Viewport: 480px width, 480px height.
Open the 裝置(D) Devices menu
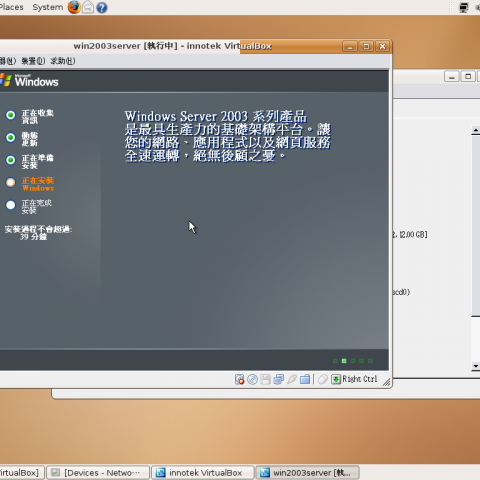click(x=33, y=61)
